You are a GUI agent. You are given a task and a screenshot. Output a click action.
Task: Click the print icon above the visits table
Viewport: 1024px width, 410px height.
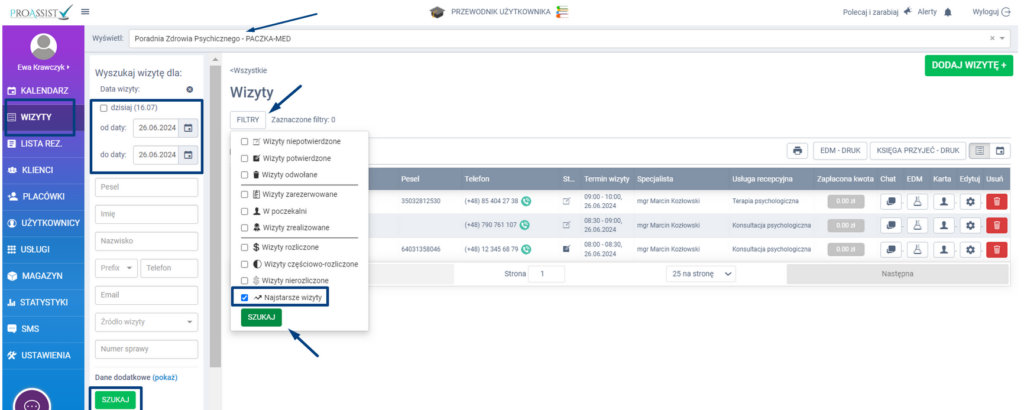coord(797,151)
